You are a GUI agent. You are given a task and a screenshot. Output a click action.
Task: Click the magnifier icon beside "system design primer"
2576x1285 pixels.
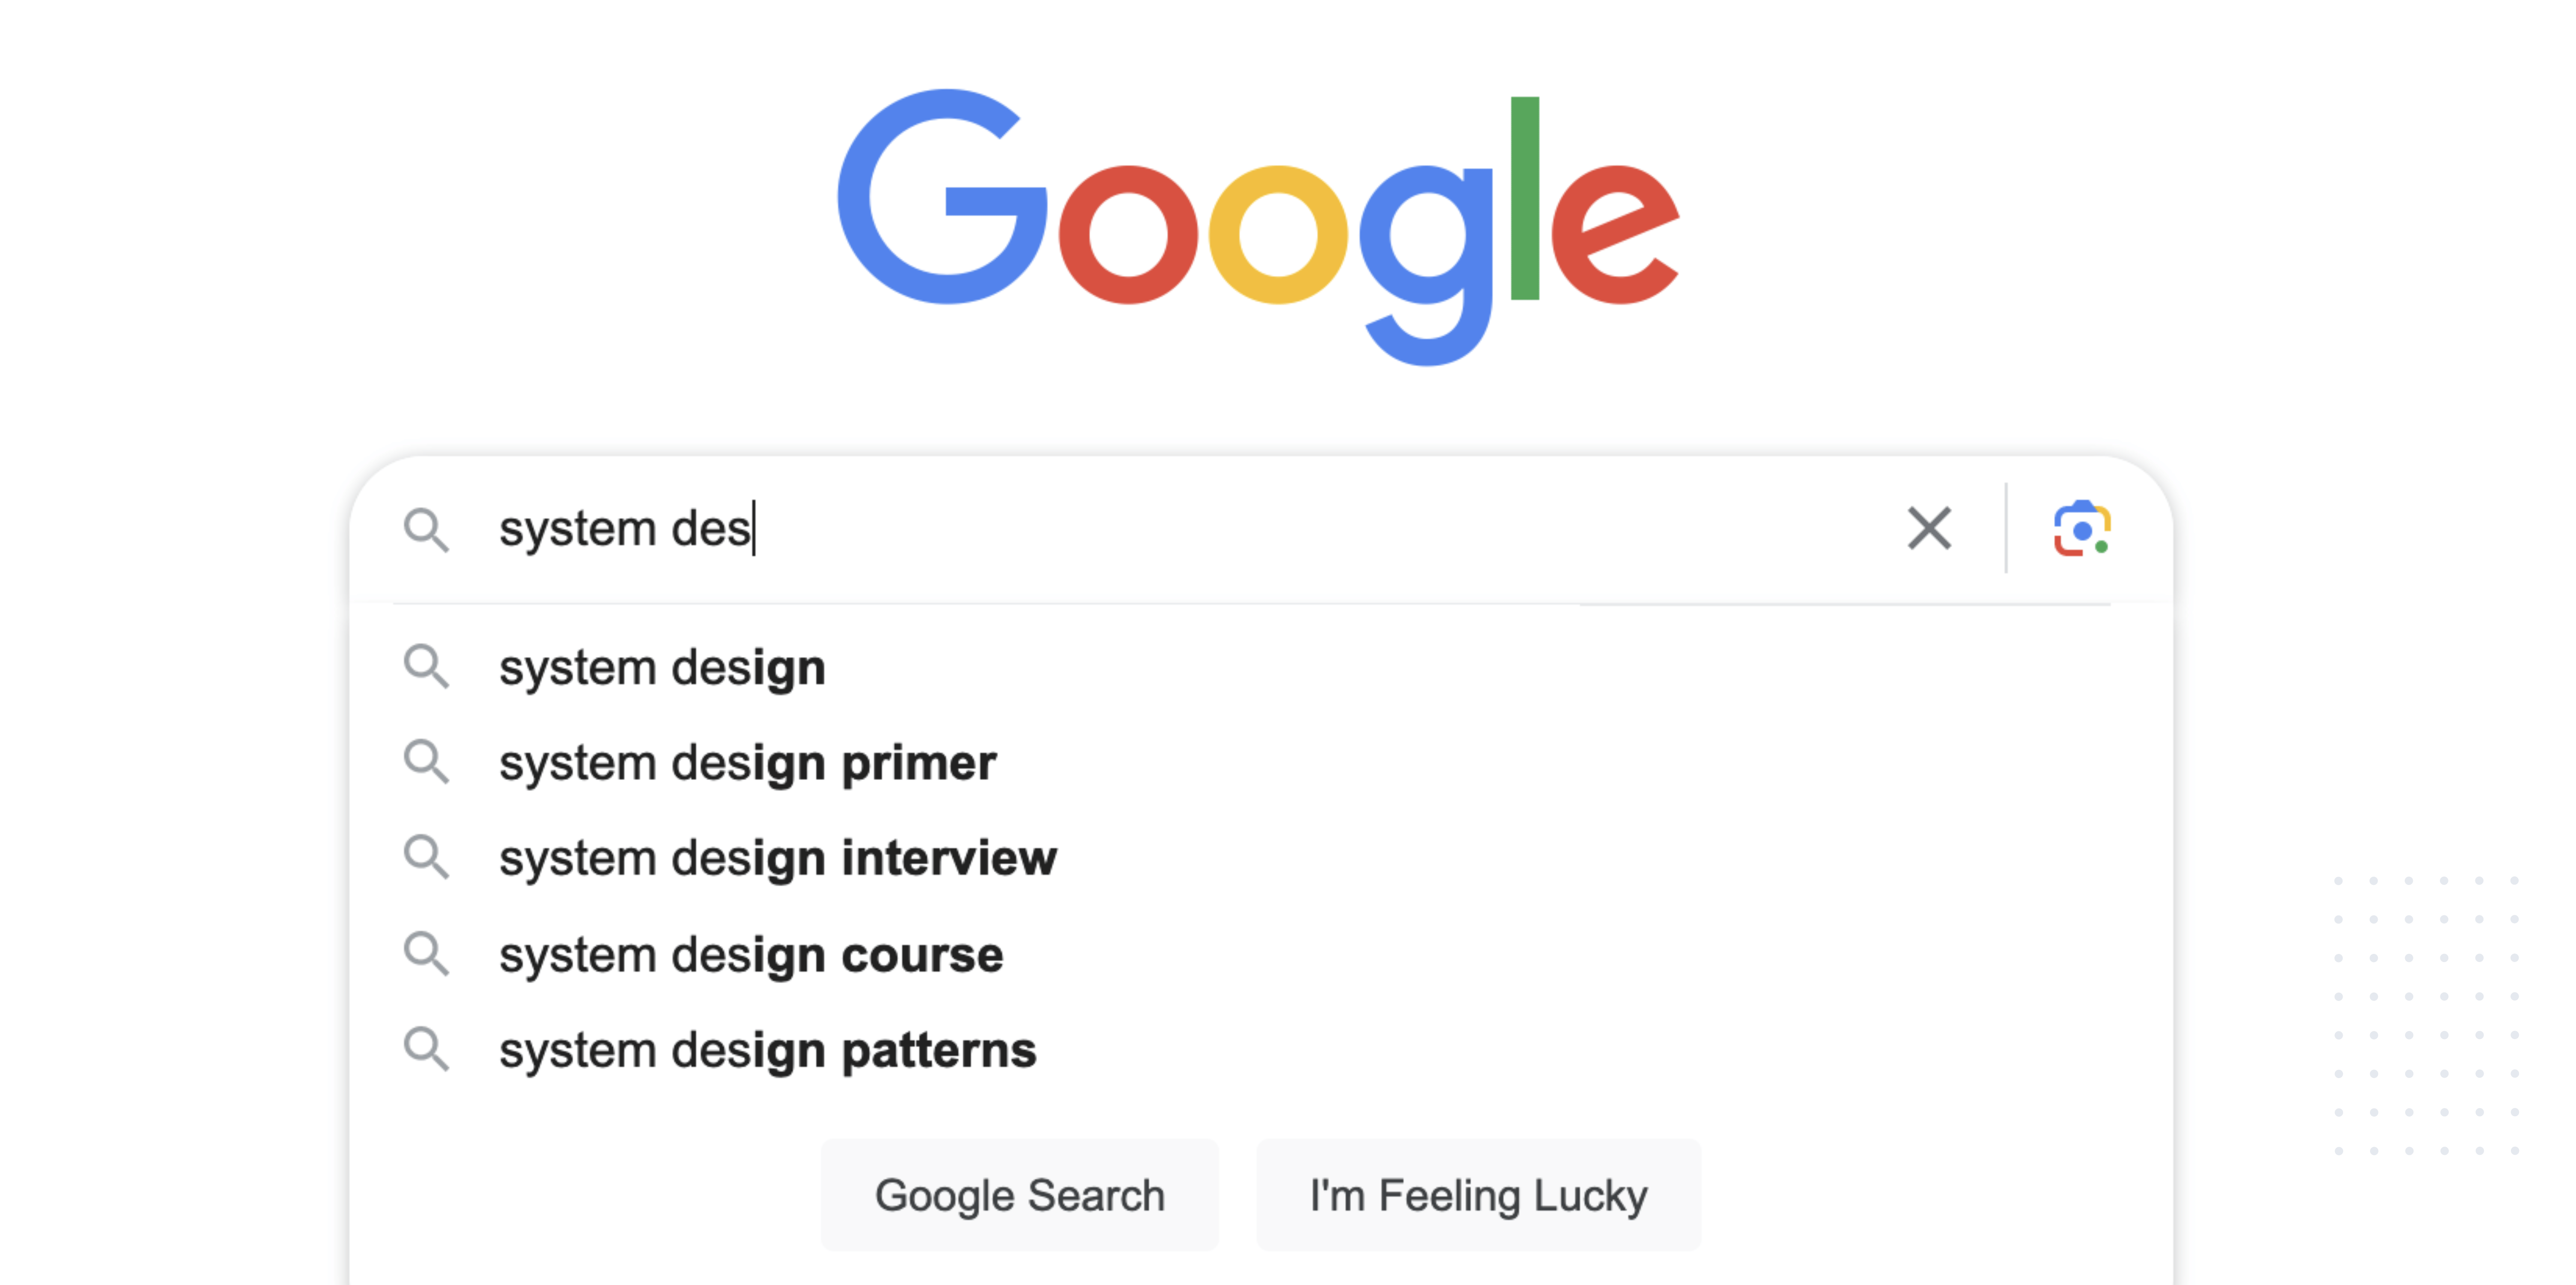point(426,763)
